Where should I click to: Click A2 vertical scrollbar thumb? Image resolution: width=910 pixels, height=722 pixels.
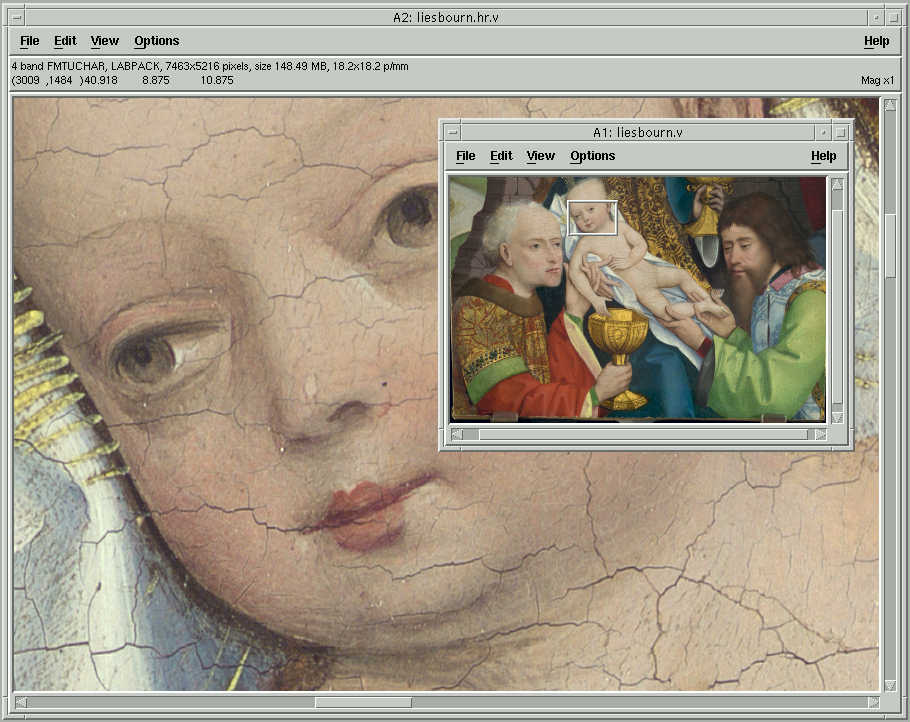(890, 246)
